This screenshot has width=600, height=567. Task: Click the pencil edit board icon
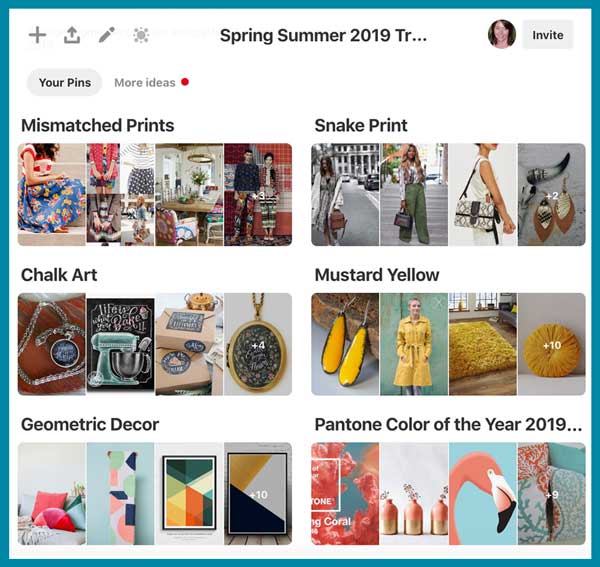107,35
